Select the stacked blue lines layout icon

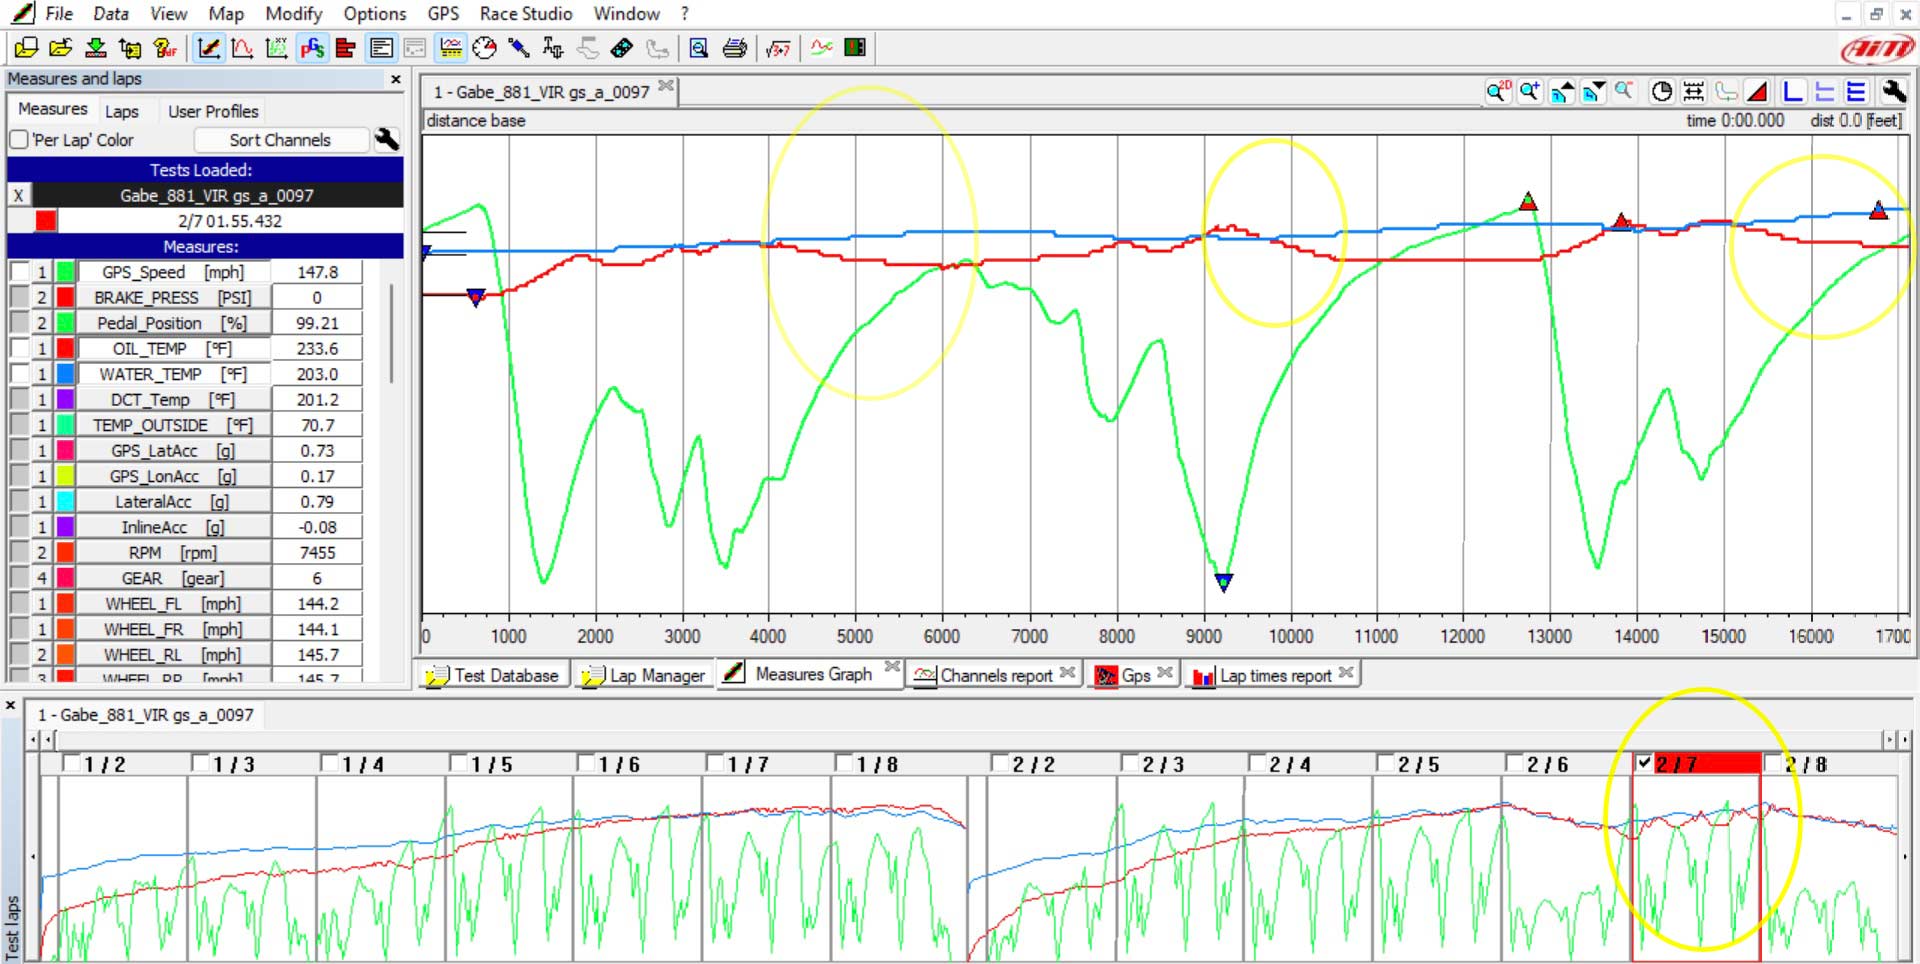point(1856,92)
